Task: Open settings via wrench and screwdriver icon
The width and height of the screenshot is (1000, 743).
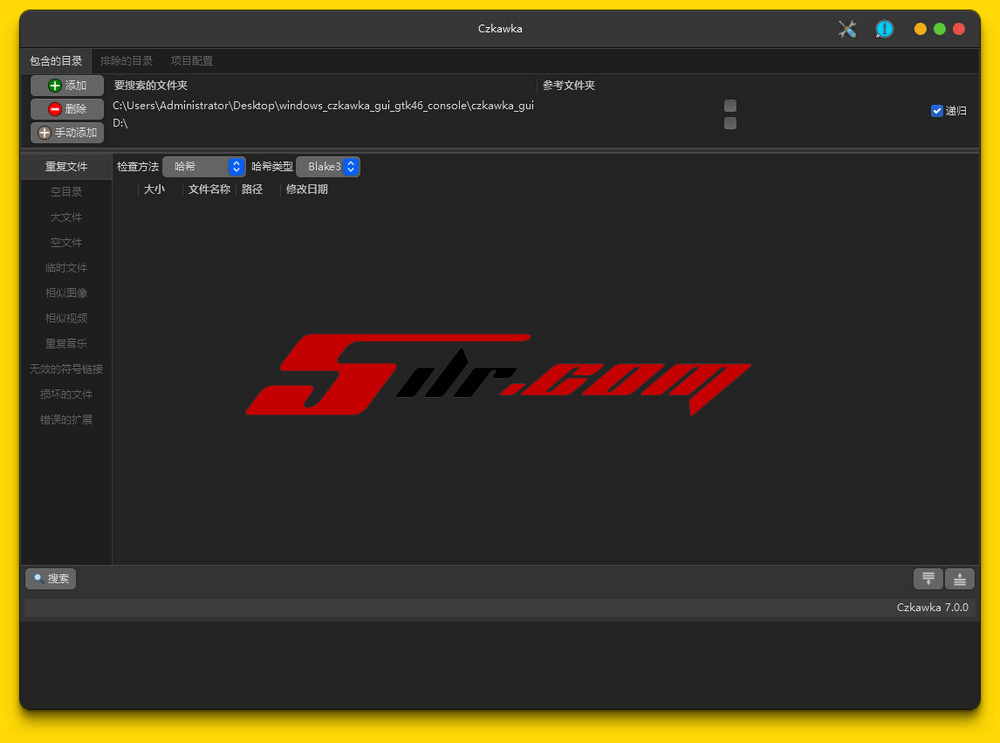Action: tap(847, 29)
